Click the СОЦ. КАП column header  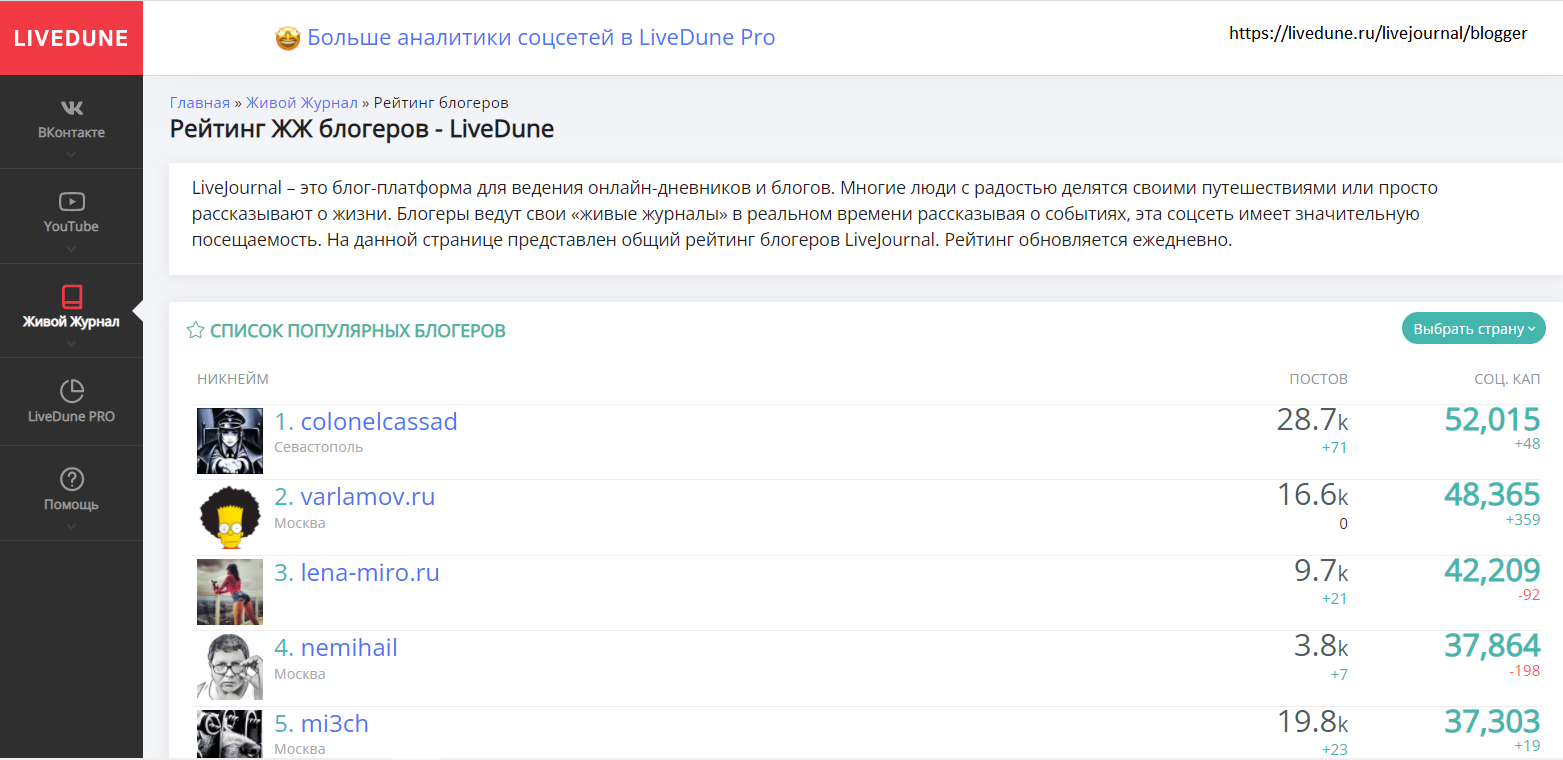(1507, 379)
